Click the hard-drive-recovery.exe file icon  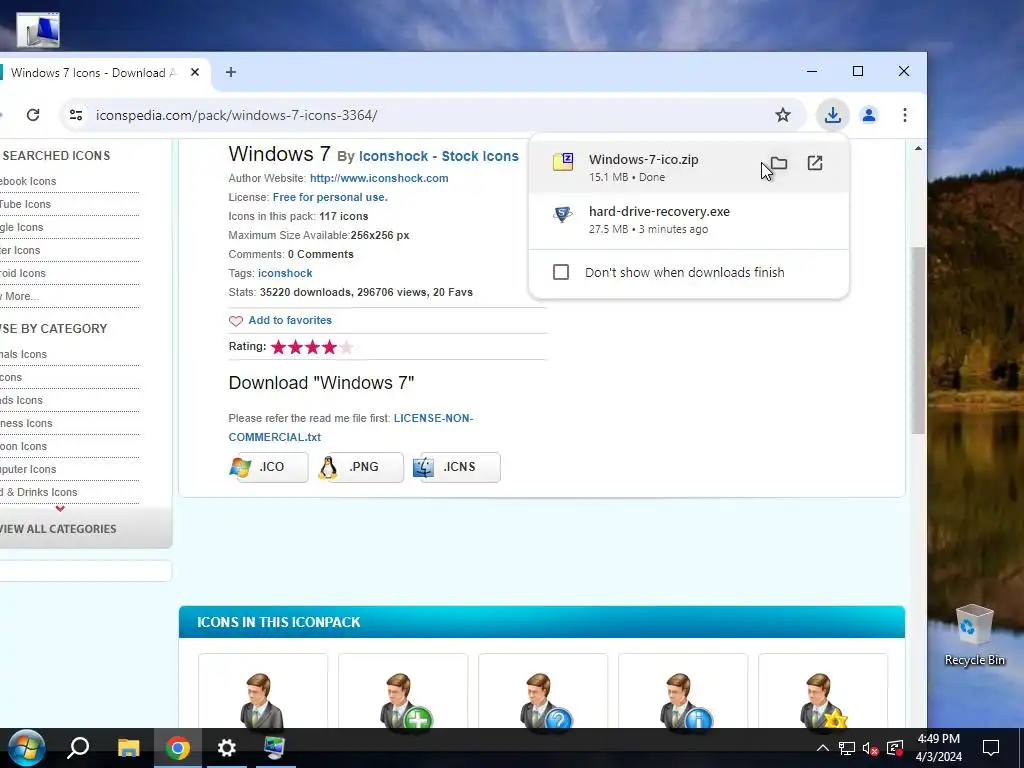pyautogui.click(x=562, y=214)
